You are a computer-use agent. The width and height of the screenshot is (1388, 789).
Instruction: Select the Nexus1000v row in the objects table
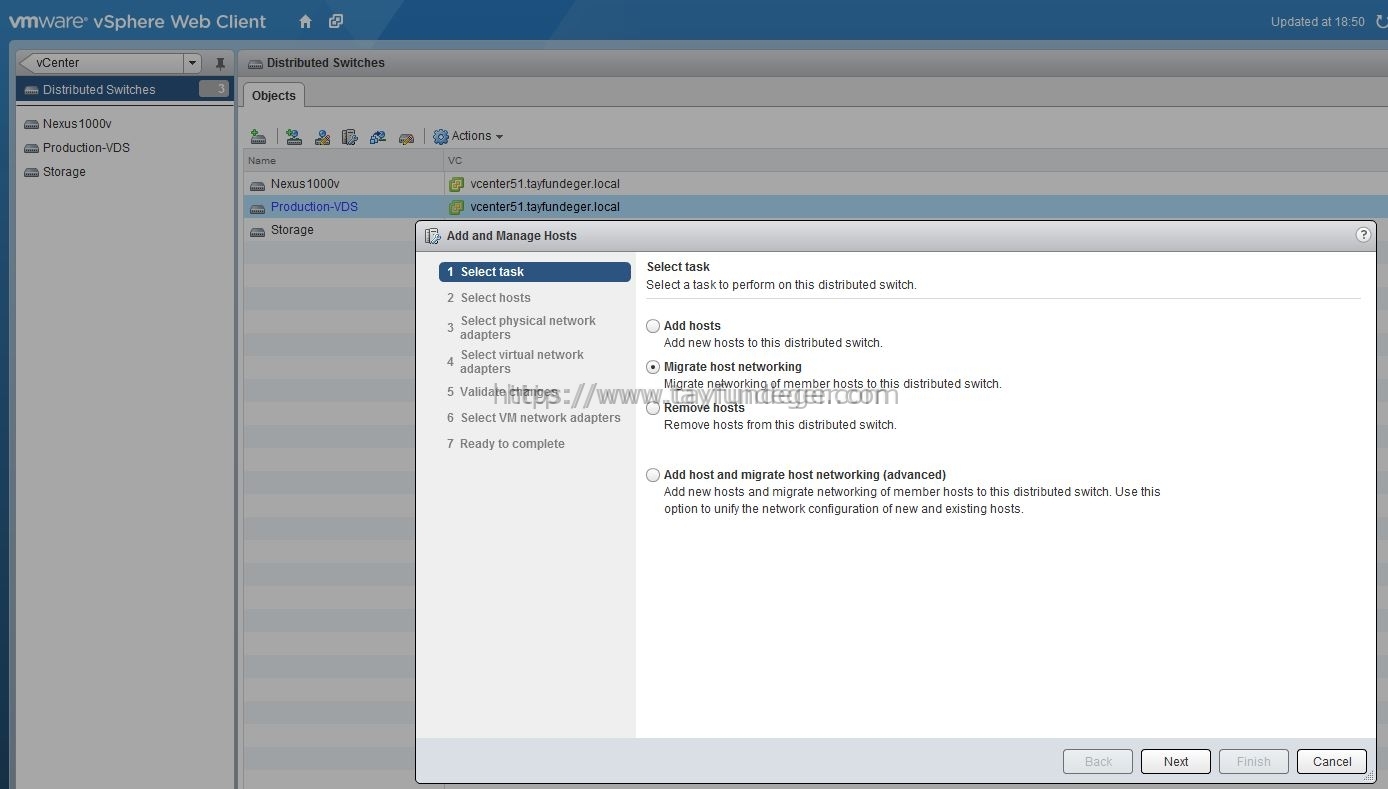pos(815,184)
